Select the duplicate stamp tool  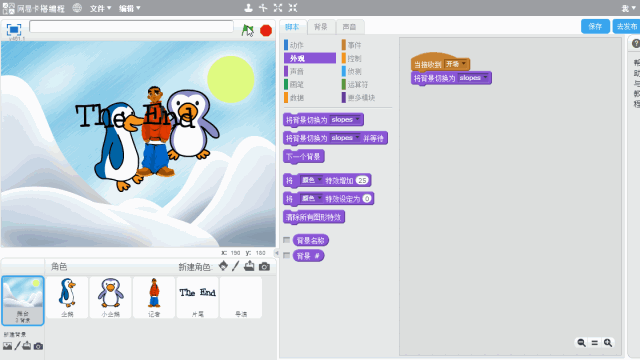point(248,7)
